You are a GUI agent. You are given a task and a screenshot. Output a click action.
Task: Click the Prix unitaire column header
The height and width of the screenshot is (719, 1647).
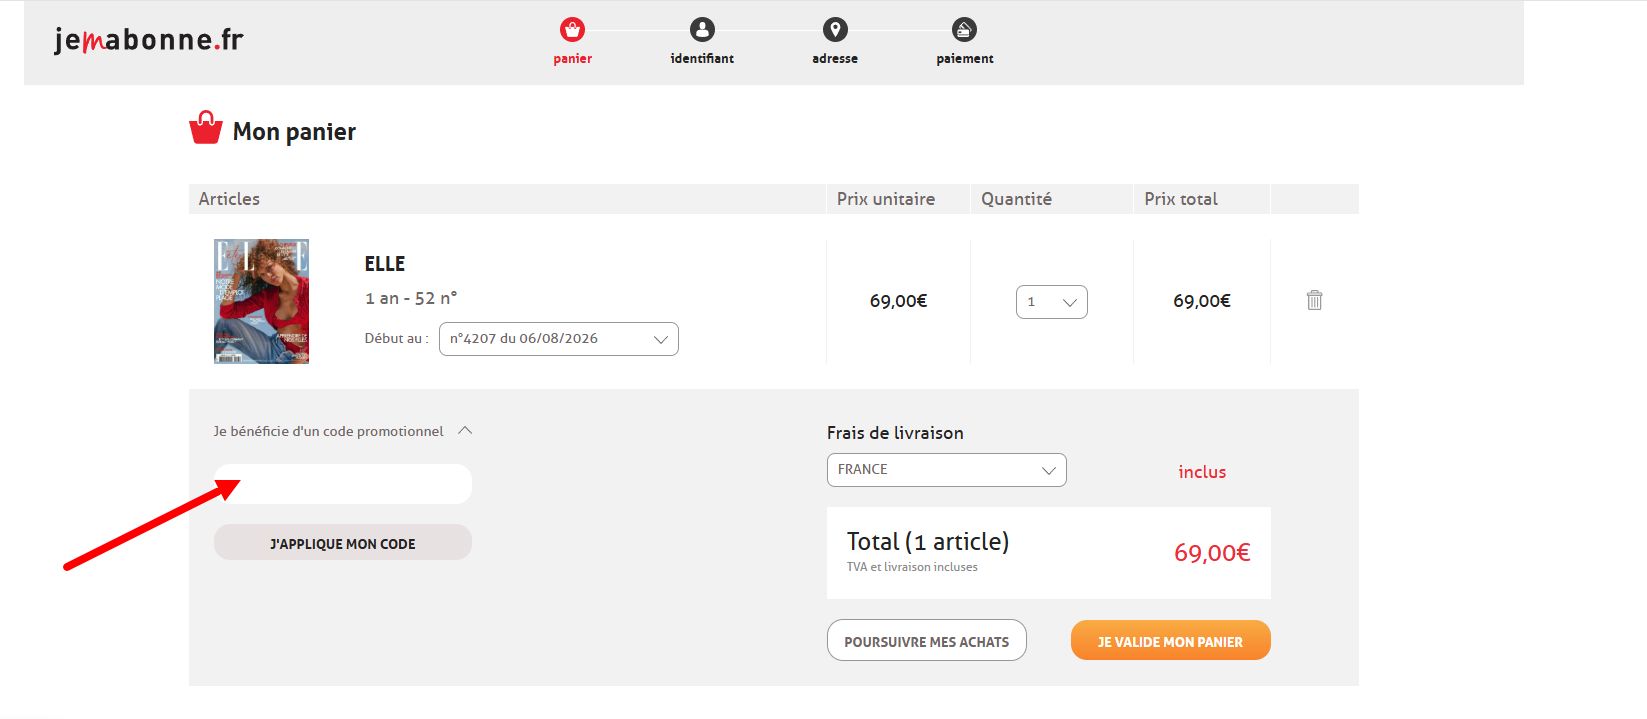pos(886,199)
